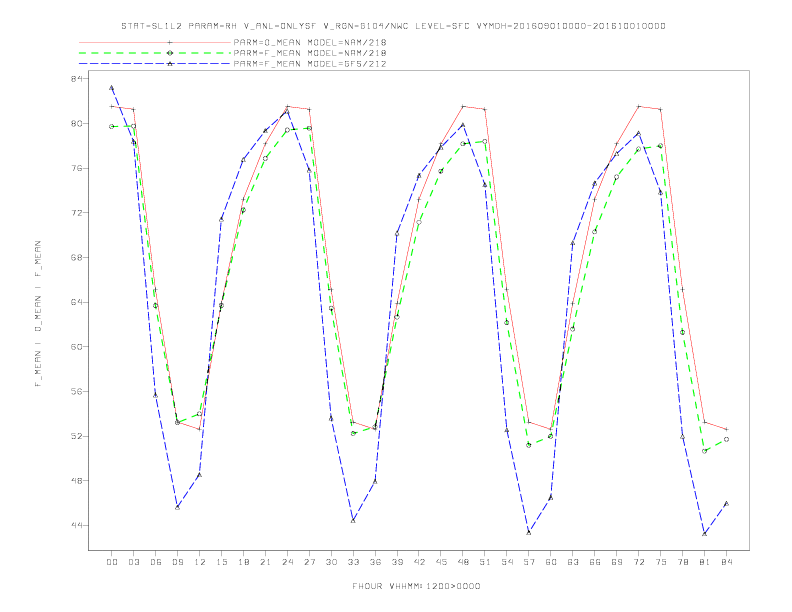Click the red solid line sample in legend
Image resolution: width=792 pixels, height=612 pixels.
pos(155,42)
